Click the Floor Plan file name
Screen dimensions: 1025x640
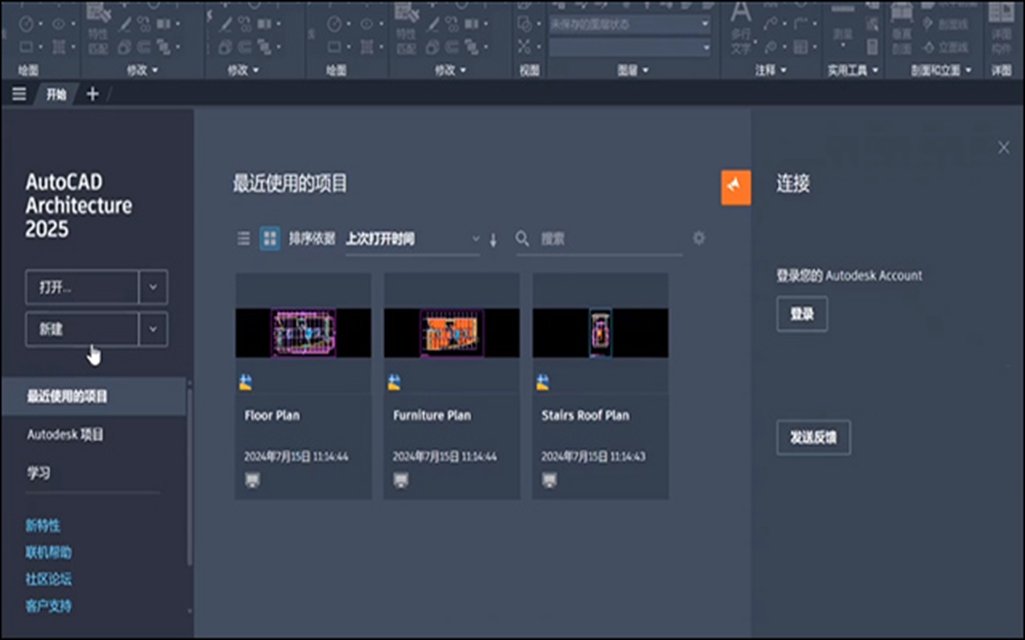pyautogui.click(x=272, y=415)
